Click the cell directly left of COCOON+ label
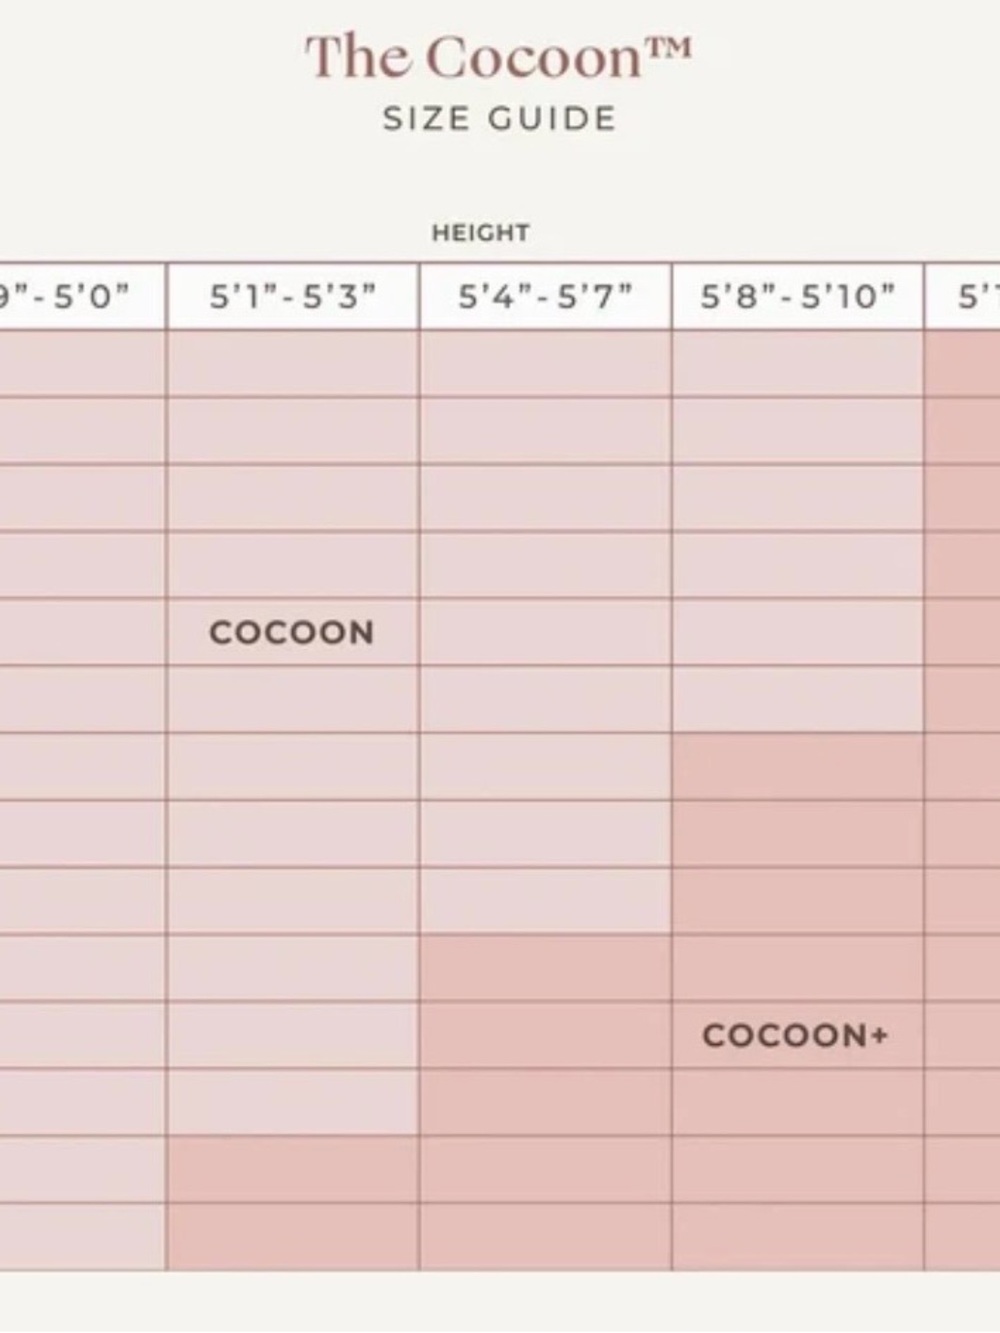 (x=545, y=1035)
